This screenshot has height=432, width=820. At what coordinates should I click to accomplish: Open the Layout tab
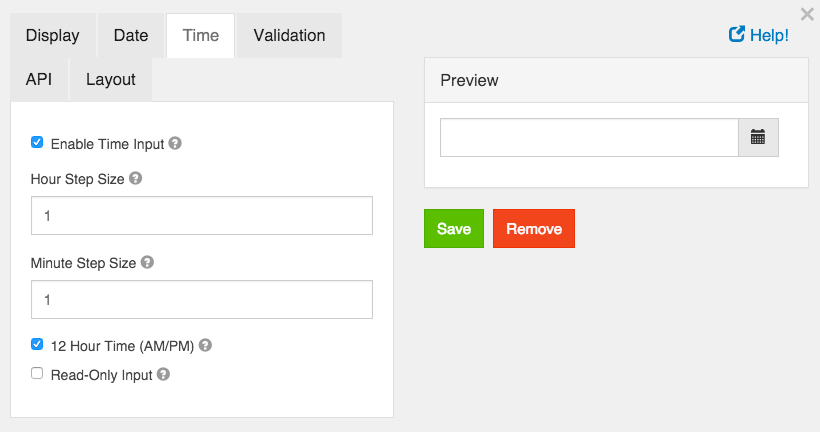[111, 80]
